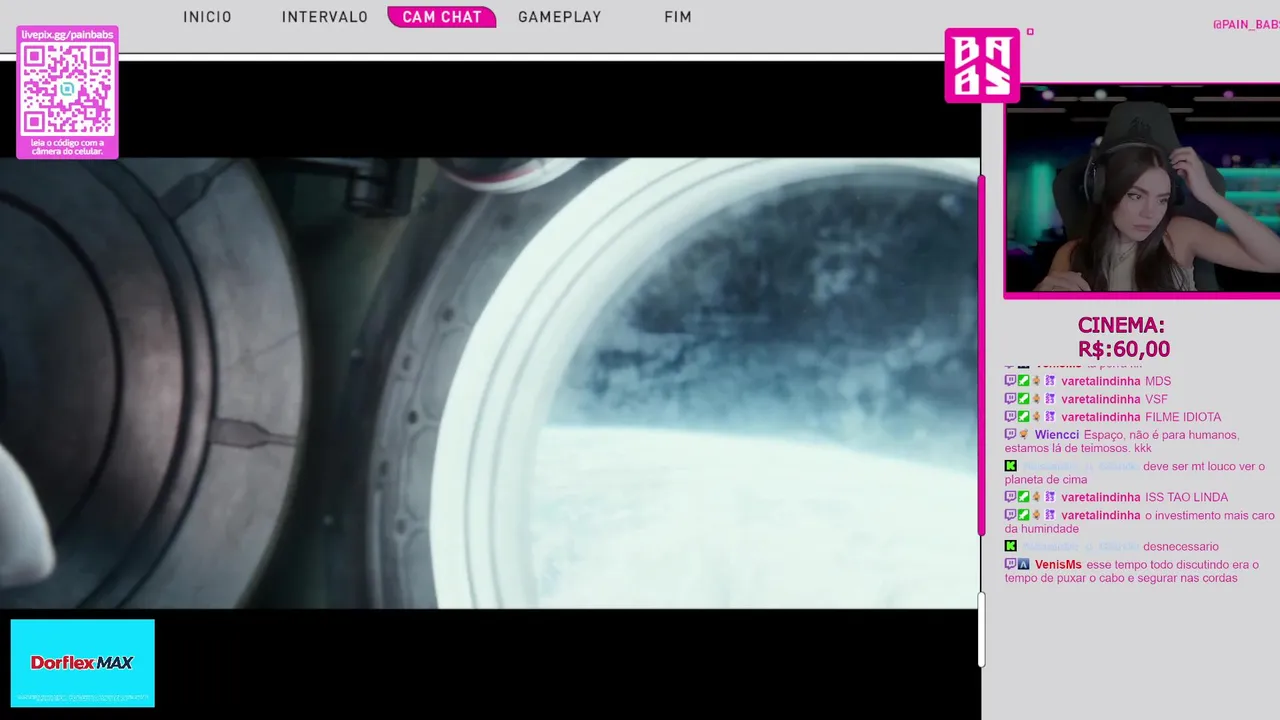
Task: Click blue badge beside VenisMs name
Action: pyautogui.click(x=1024, y=564)
